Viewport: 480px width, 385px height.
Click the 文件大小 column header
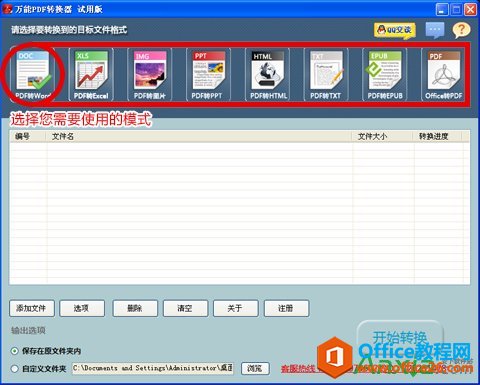click(382, 136)
